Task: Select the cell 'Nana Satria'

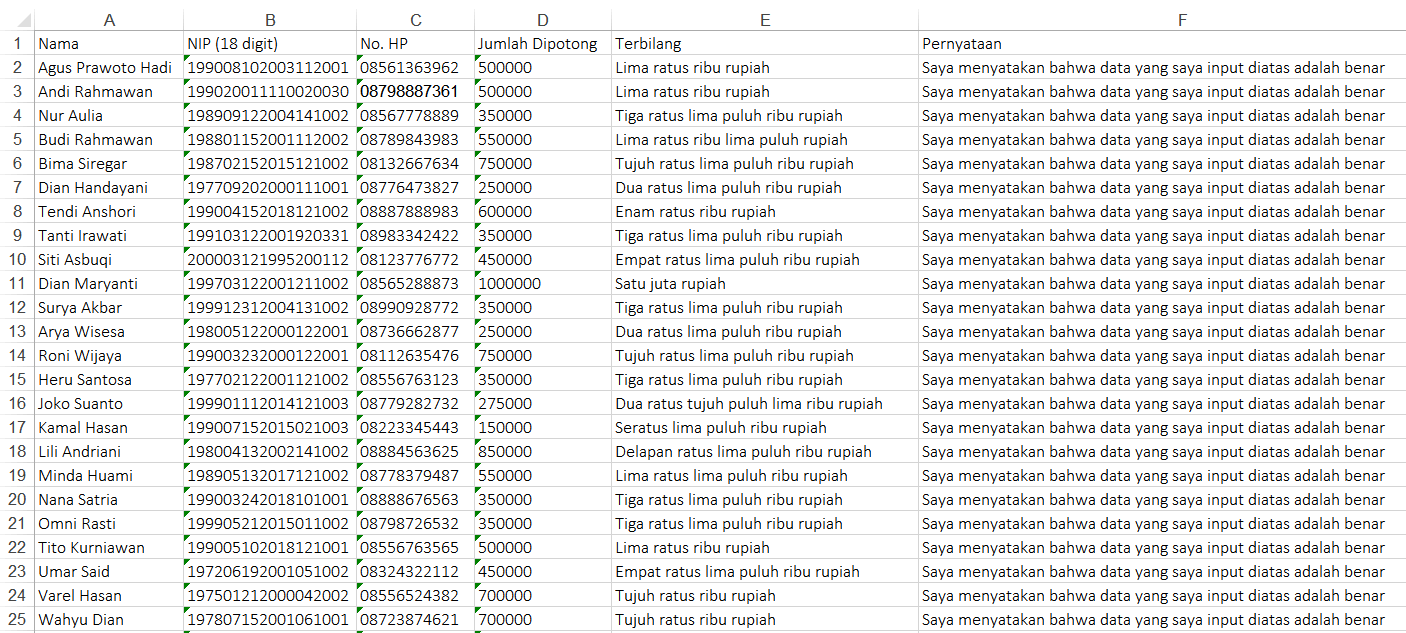Action: (x=109, y=500)
